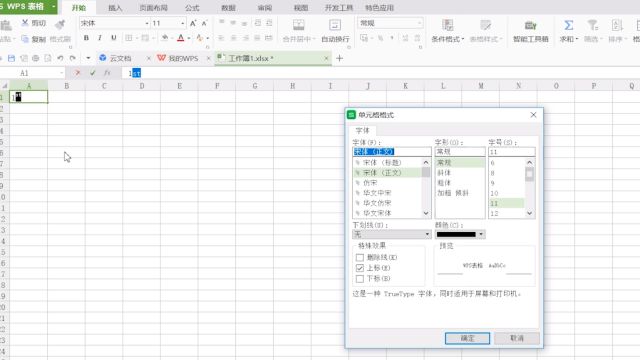Click the undo arrow icon

(x=60, y=58)
